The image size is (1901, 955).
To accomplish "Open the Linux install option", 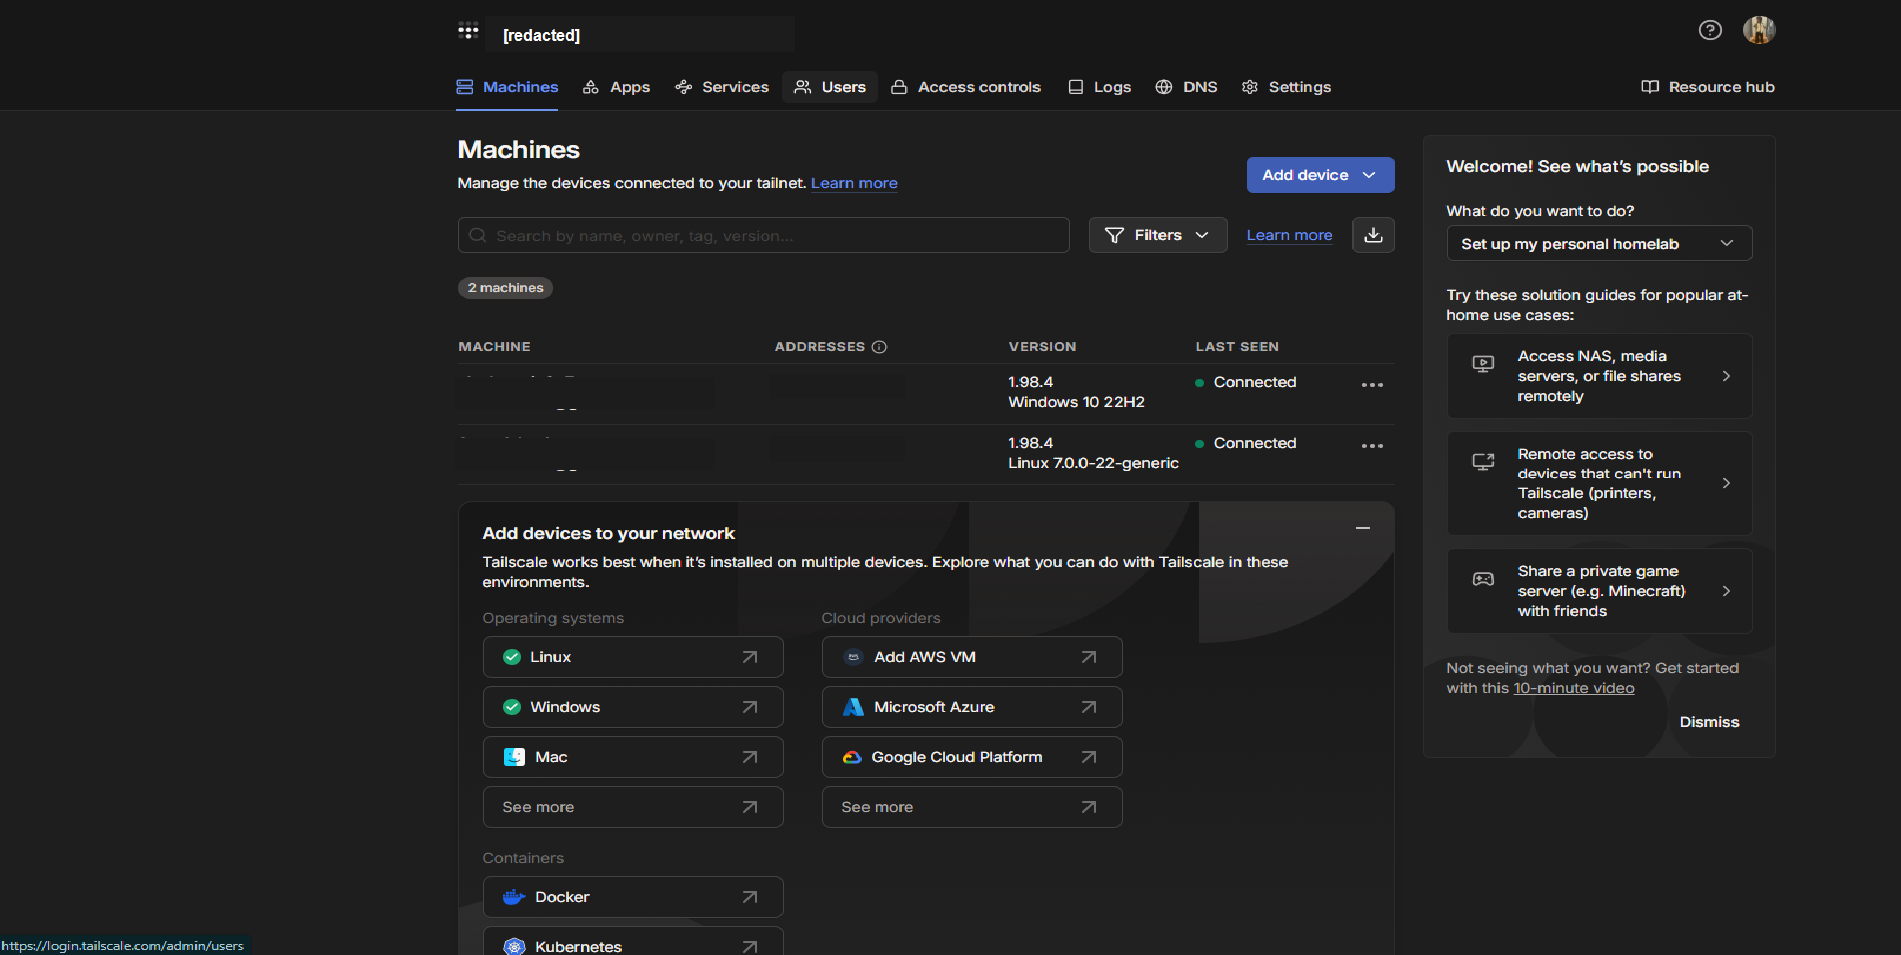I will pos(633,657).
